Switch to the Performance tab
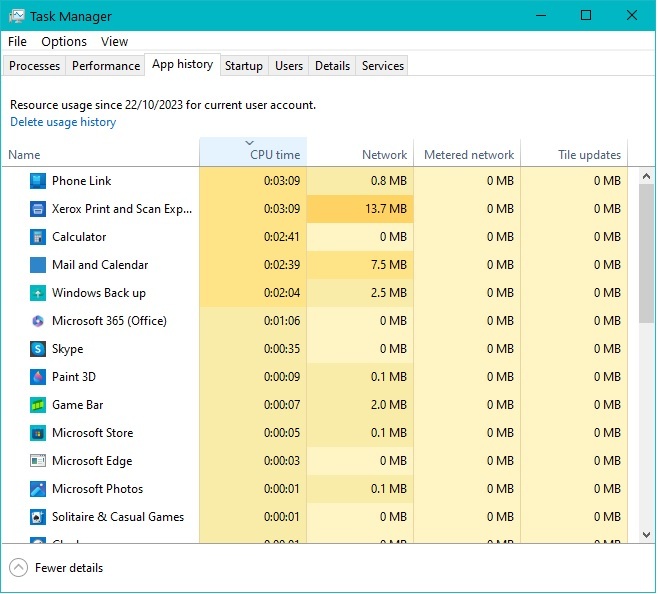 [106, 66]
